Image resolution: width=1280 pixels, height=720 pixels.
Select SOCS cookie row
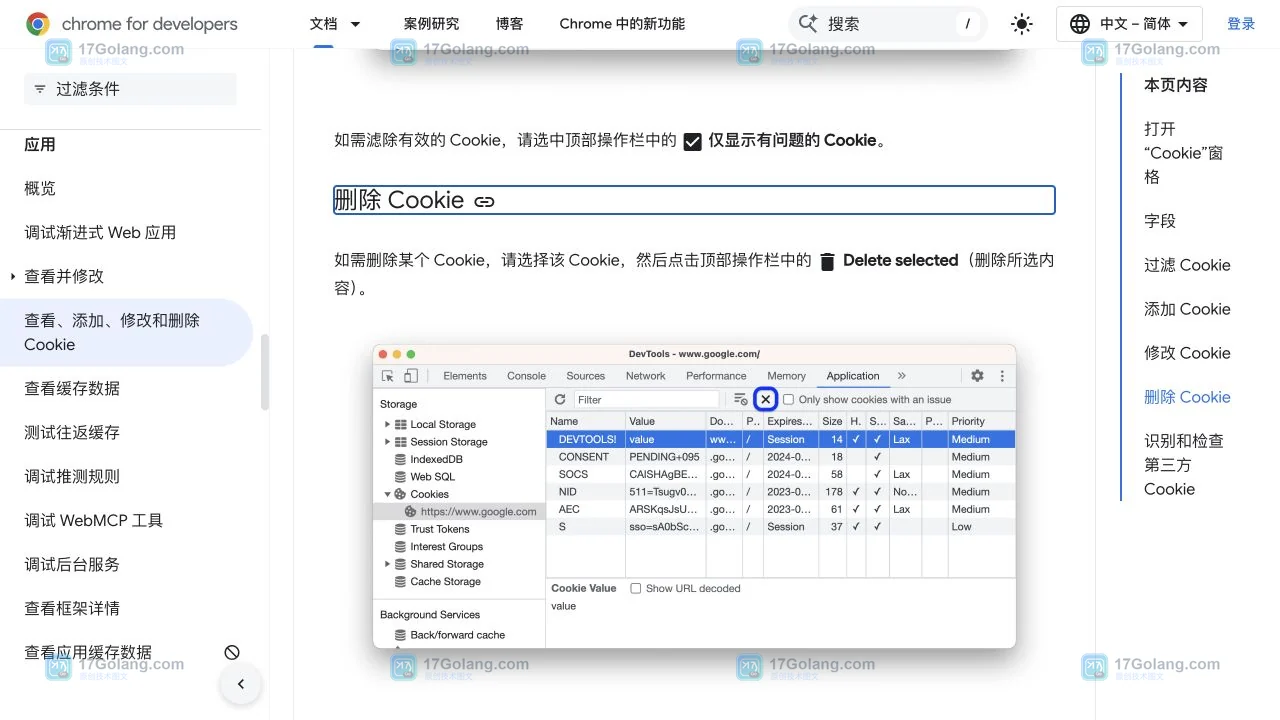coord(781,474)
